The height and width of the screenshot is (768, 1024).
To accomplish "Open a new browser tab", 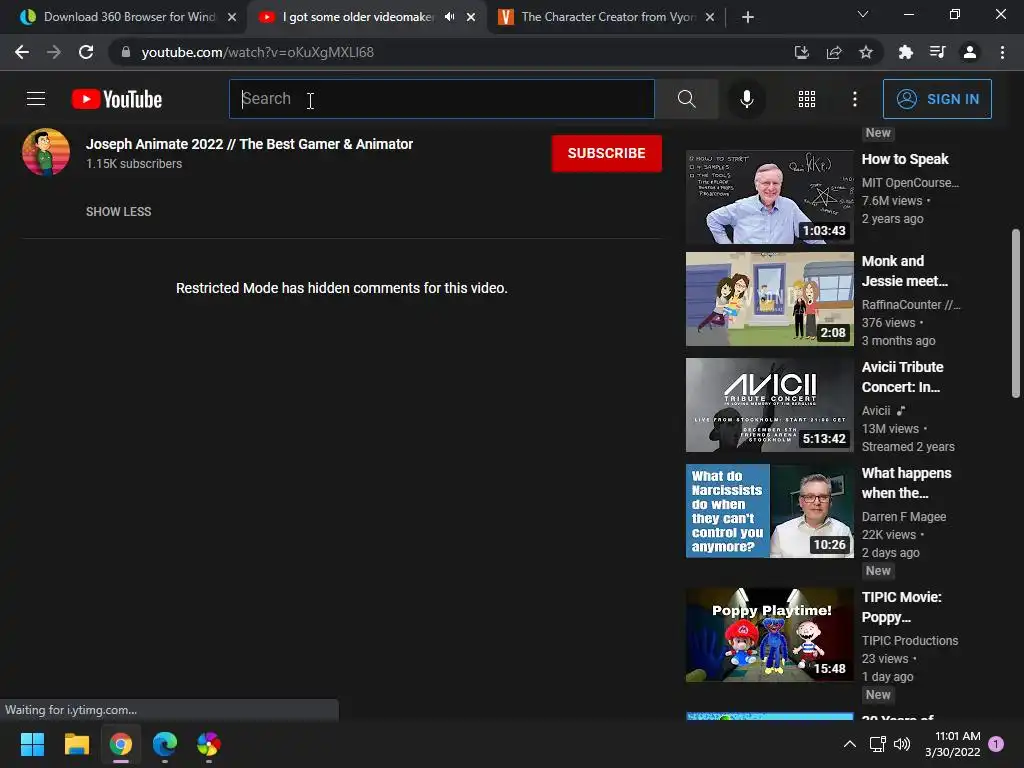I will pyautogui.click(x=748, y=17).
